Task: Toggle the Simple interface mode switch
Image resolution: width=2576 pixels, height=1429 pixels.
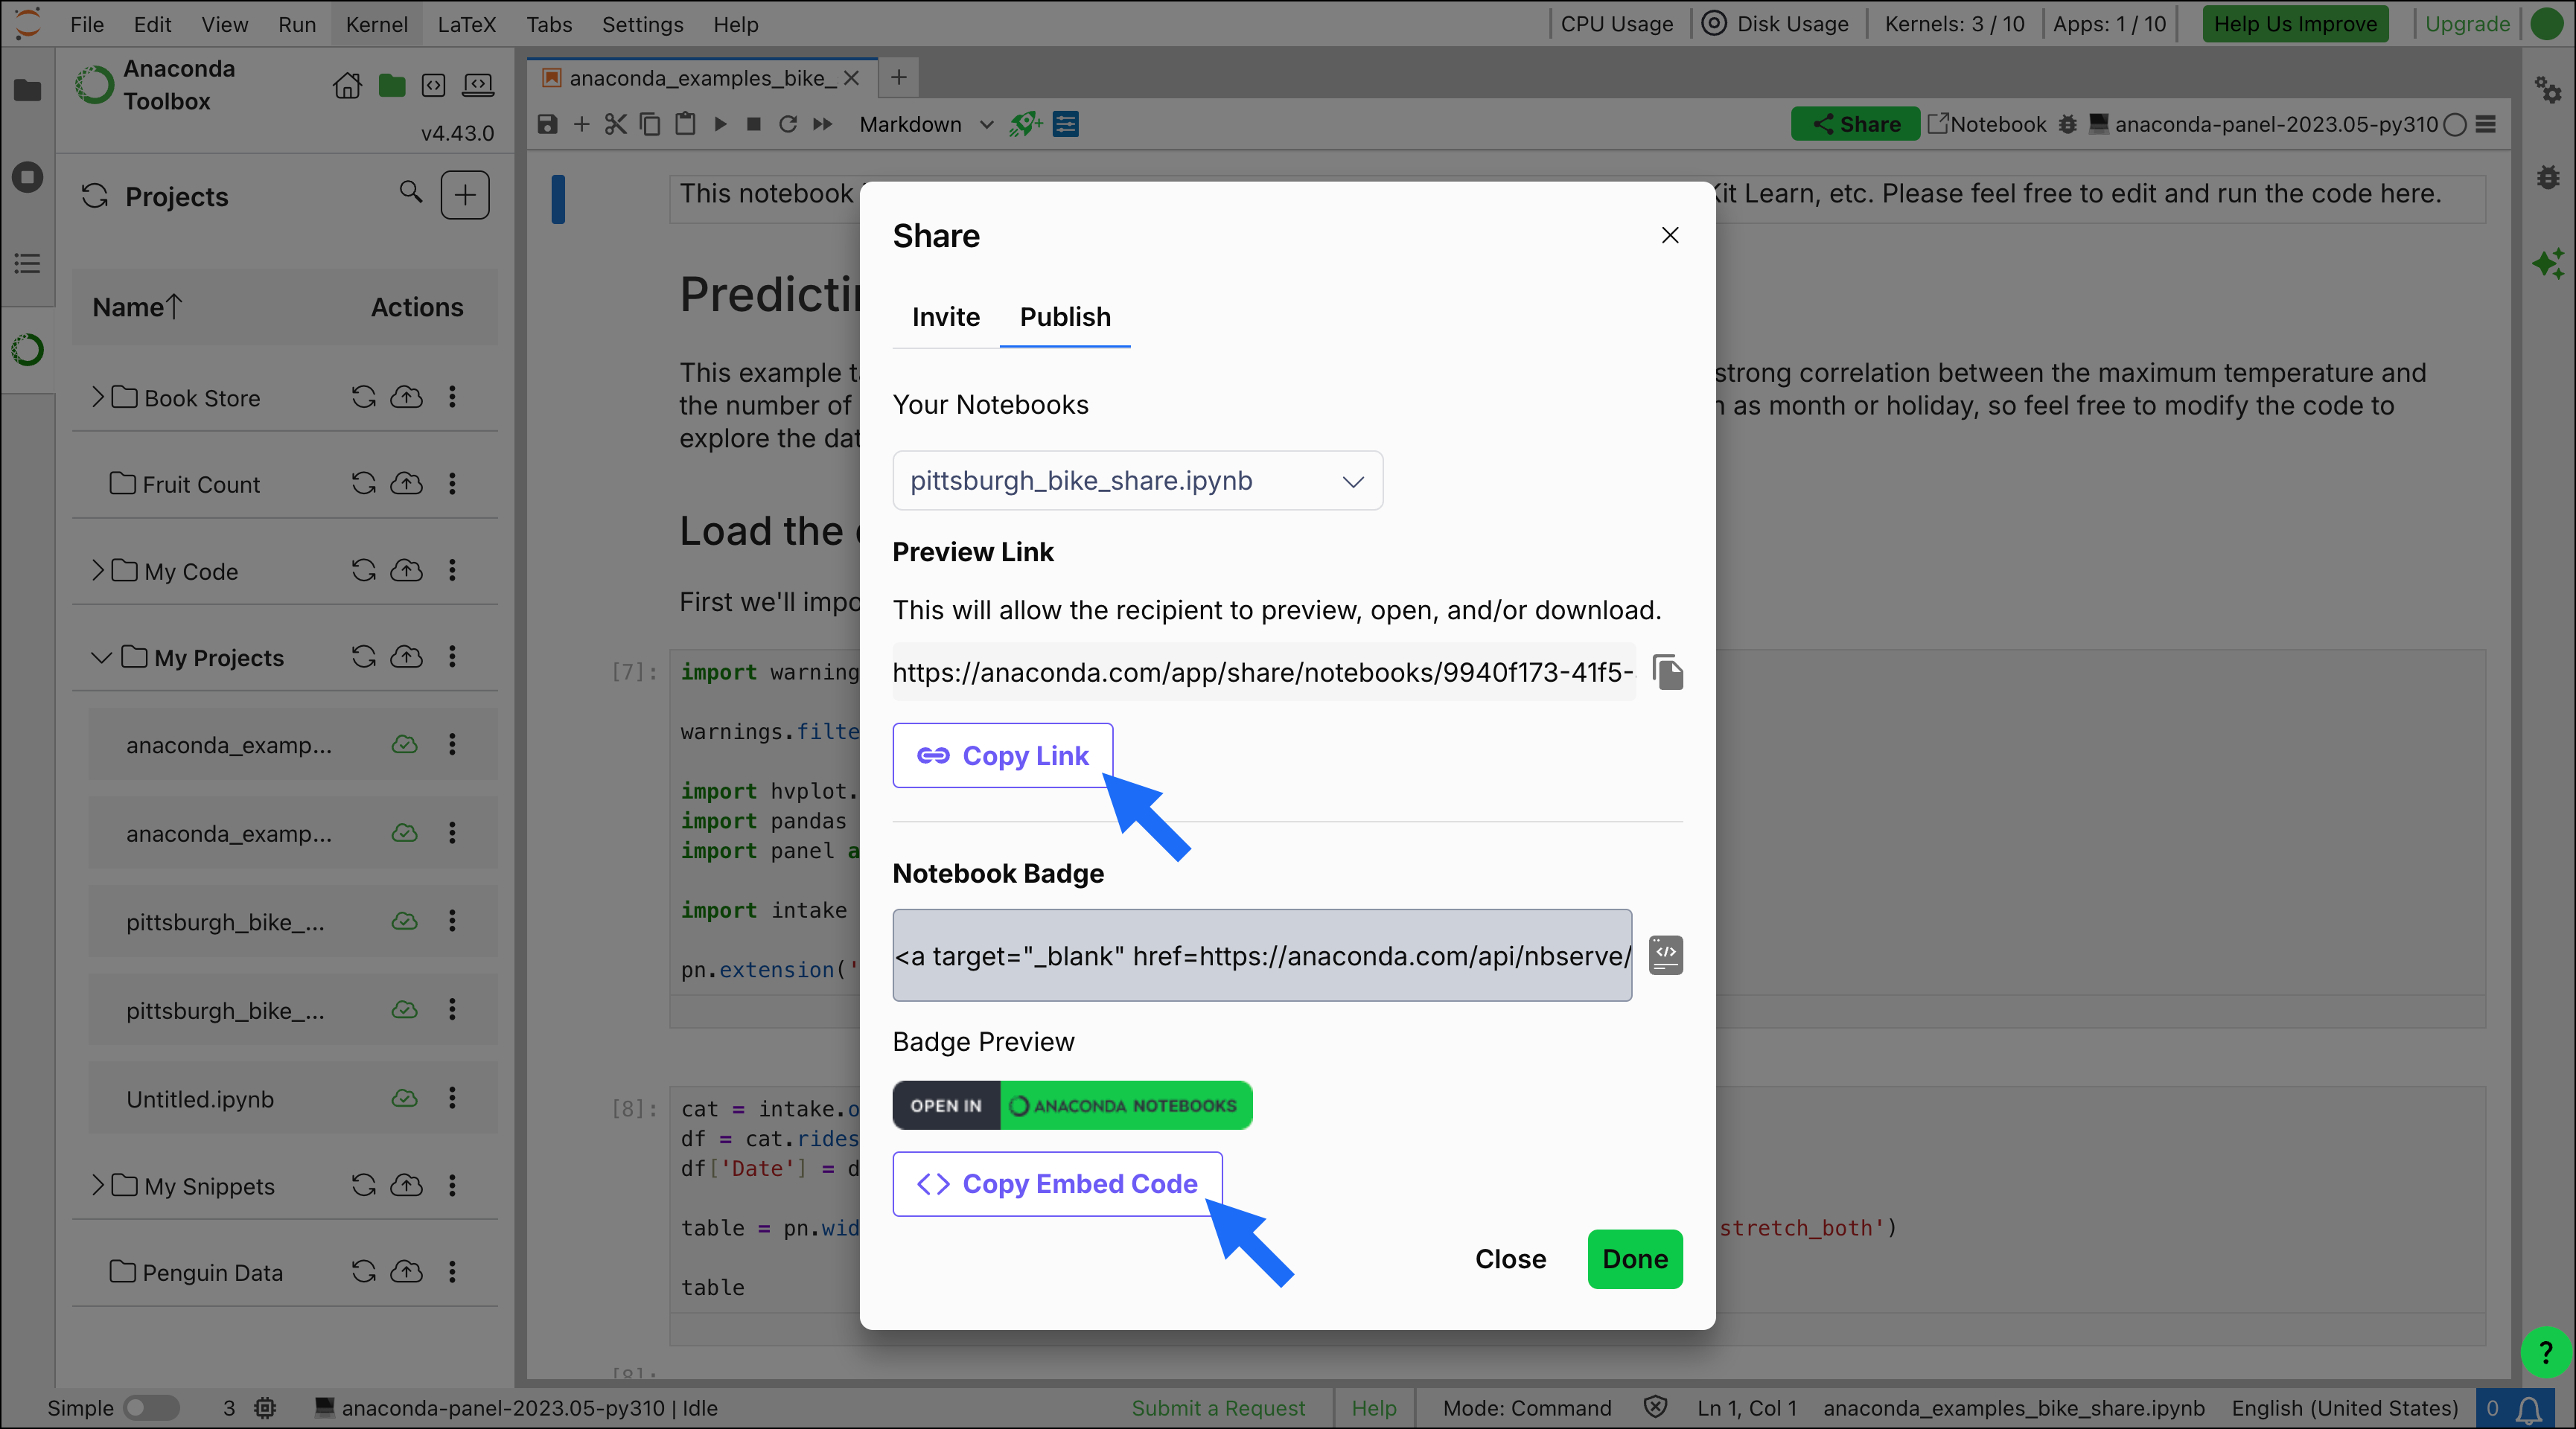Action: 152,1408
